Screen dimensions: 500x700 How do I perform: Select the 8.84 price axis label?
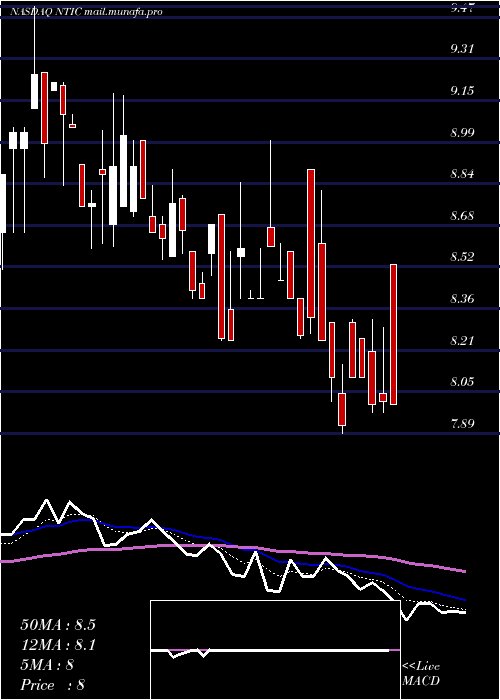point(462,174)
